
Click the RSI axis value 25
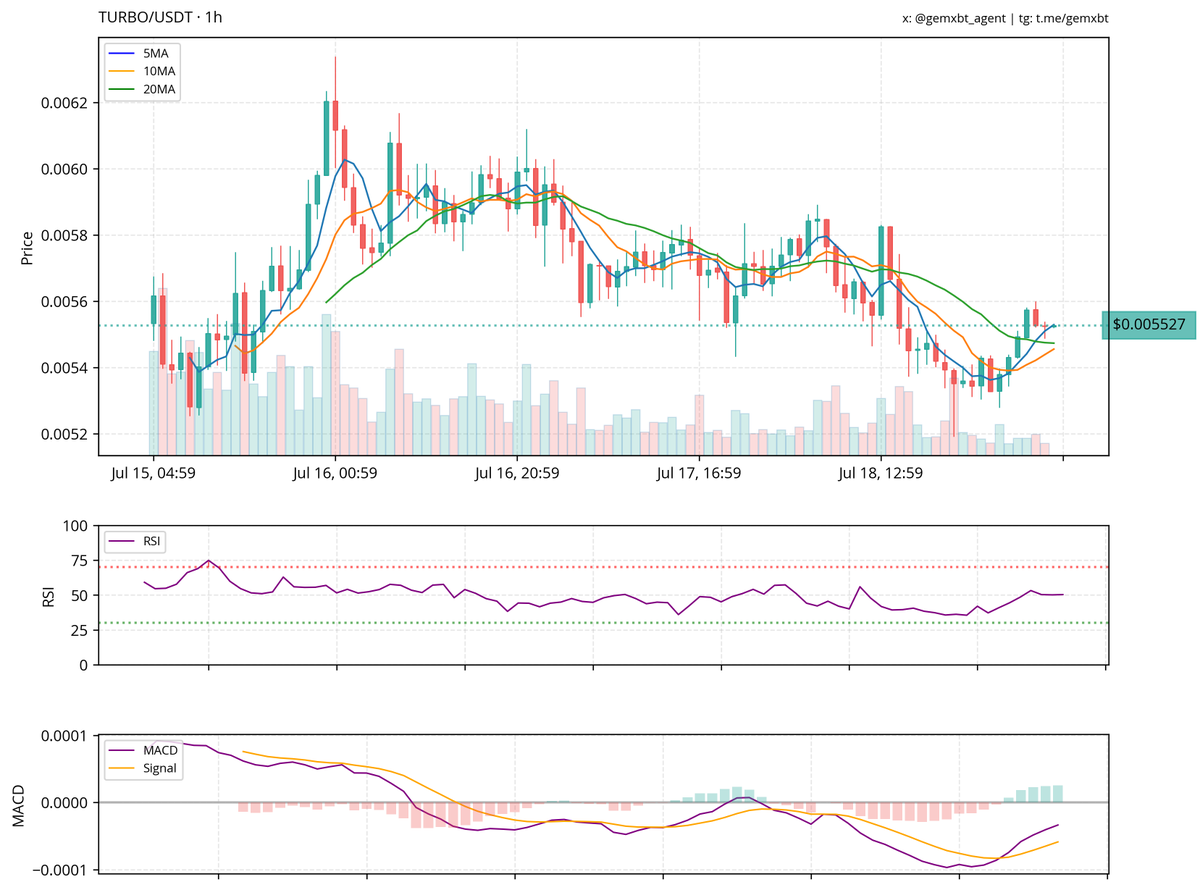[79, 630]
